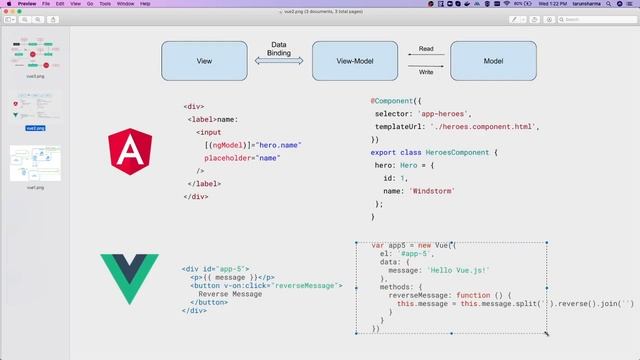Click the vue3.png file name label
640x360 pixels.
(35, 76)
